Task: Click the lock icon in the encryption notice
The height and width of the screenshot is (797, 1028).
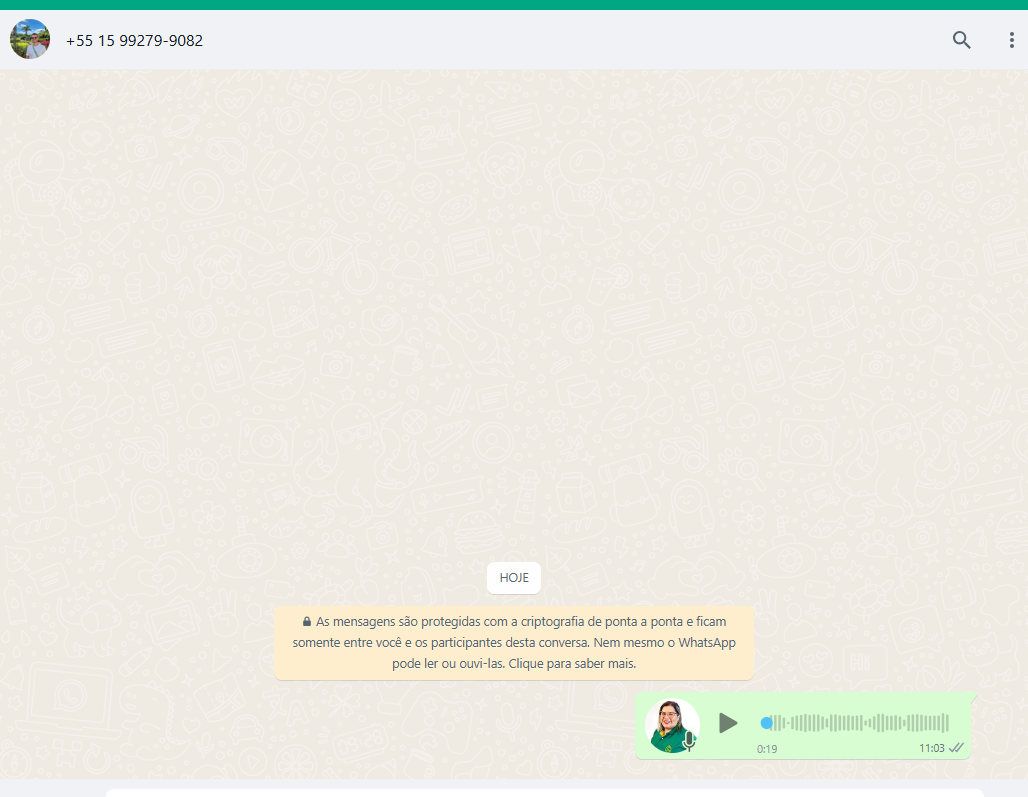Action: tap(307, 621)
